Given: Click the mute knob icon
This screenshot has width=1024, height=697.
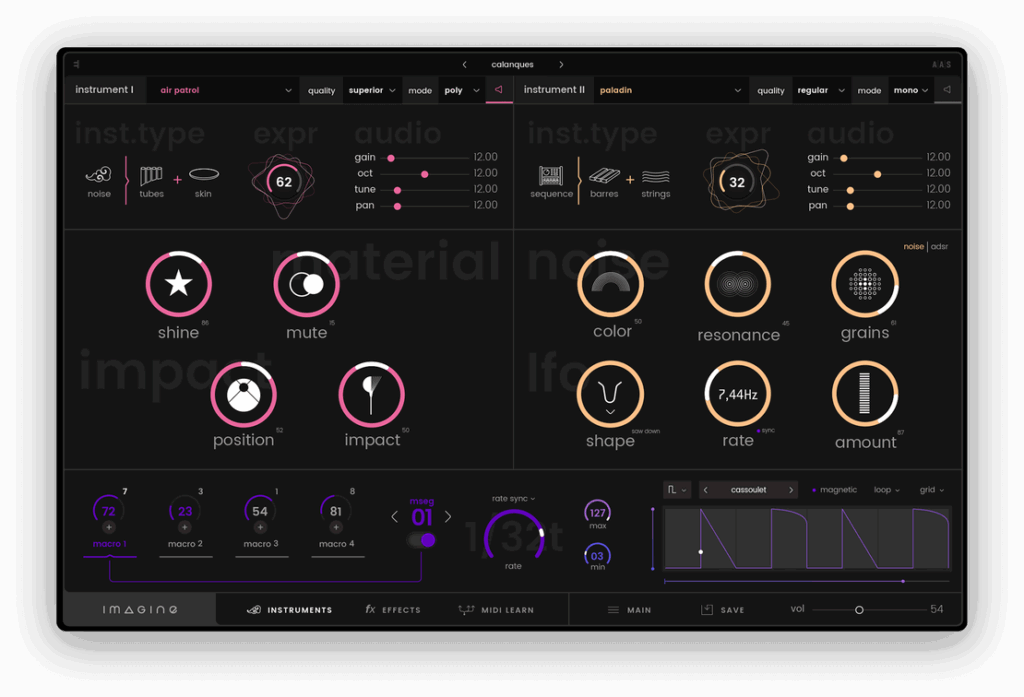Looking at the screenshot, I should pyautogui.click(x=306, y=284).
